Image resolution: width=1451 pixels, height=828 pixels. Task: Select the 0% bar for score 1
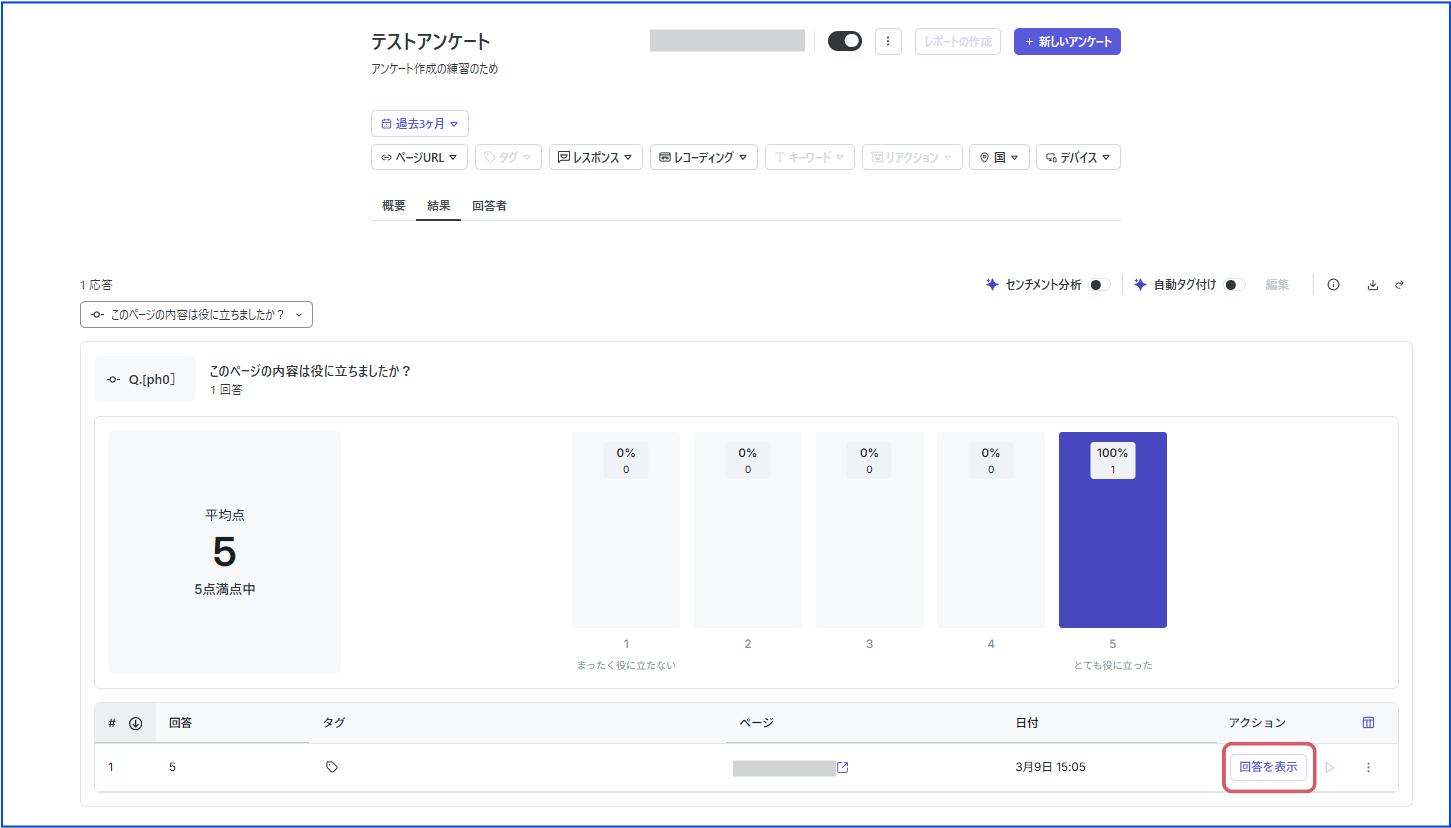[626, 530]
